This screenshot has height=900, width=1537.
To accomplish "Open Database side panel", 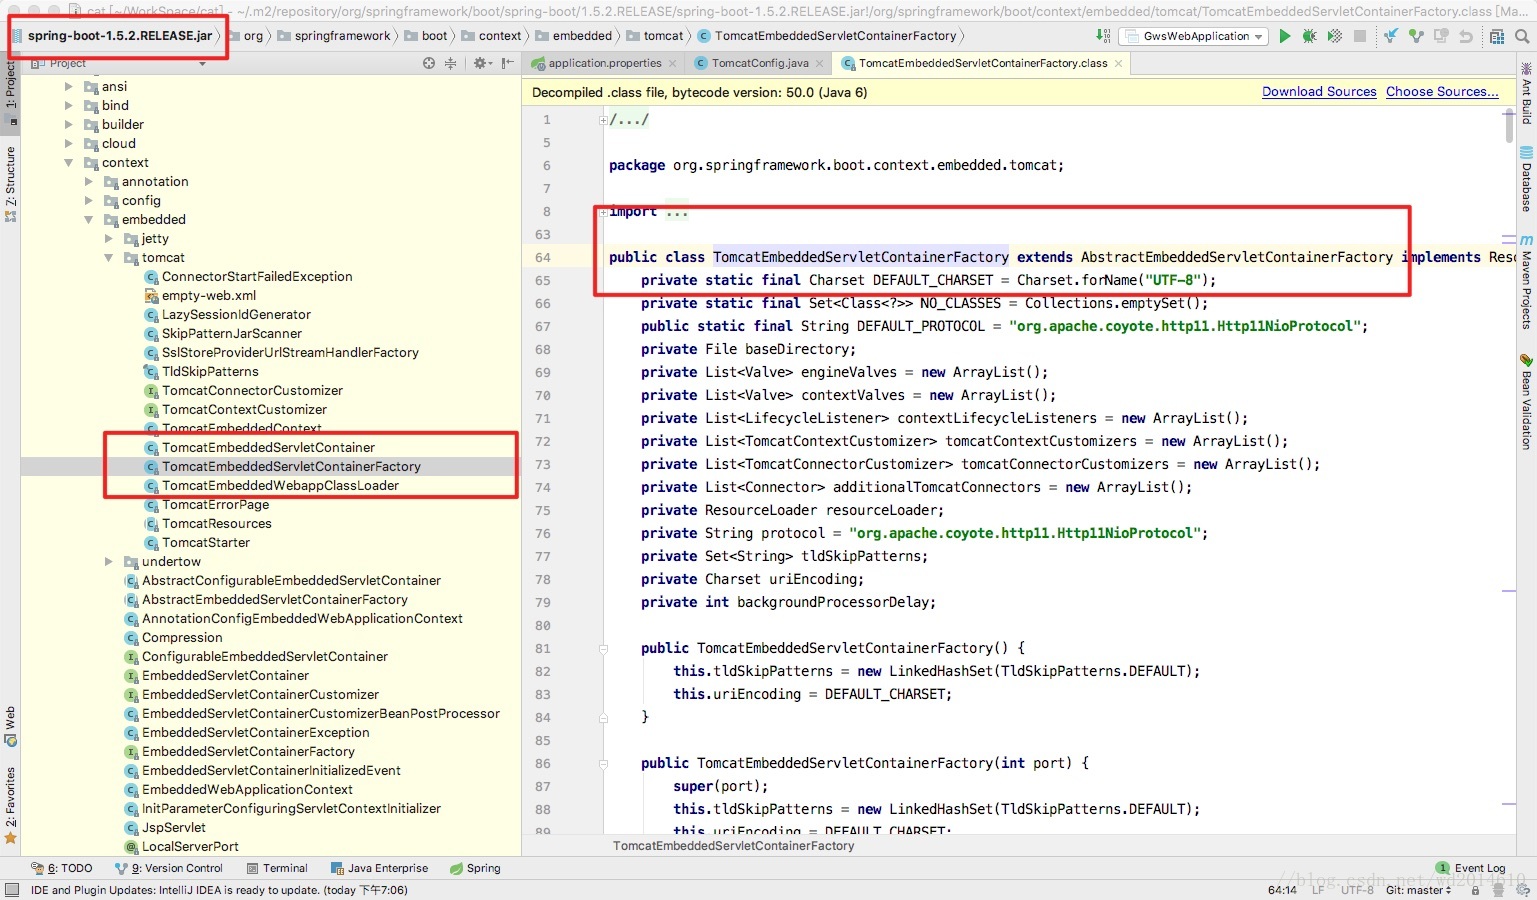I will (x=1526, y=180).
